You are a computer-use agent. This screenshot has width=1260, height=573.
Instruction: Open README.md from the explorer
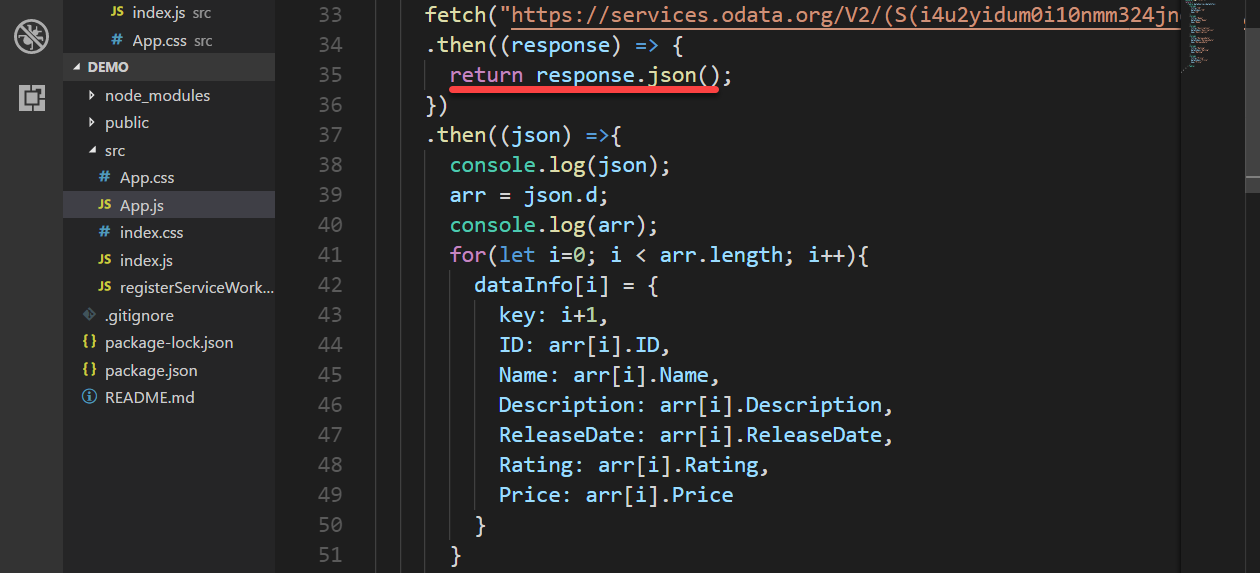point(149,397)
